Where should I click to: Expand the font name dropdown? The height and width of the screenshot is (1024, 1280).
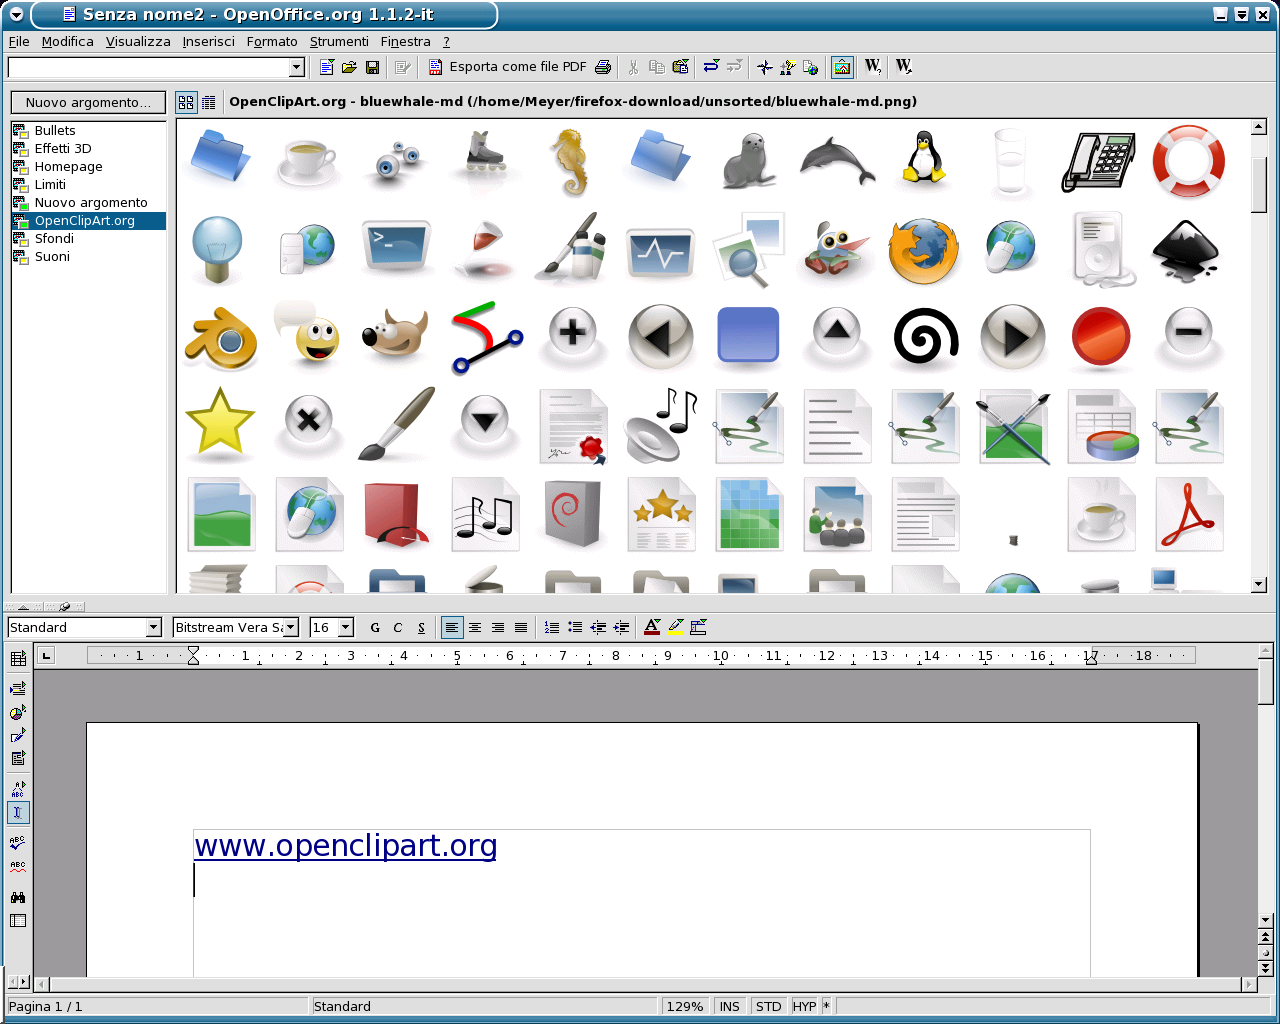(x=291, y=627)
